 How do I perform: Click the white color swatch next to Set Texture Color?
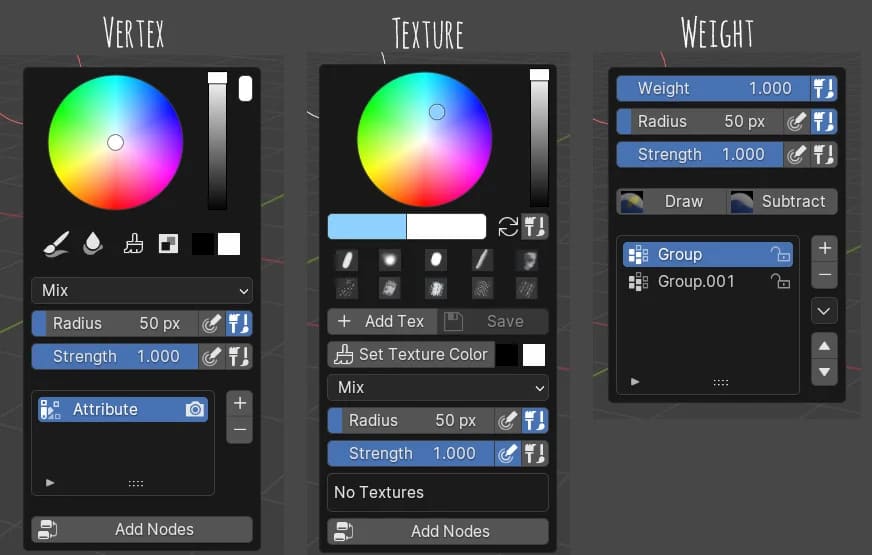534,354
